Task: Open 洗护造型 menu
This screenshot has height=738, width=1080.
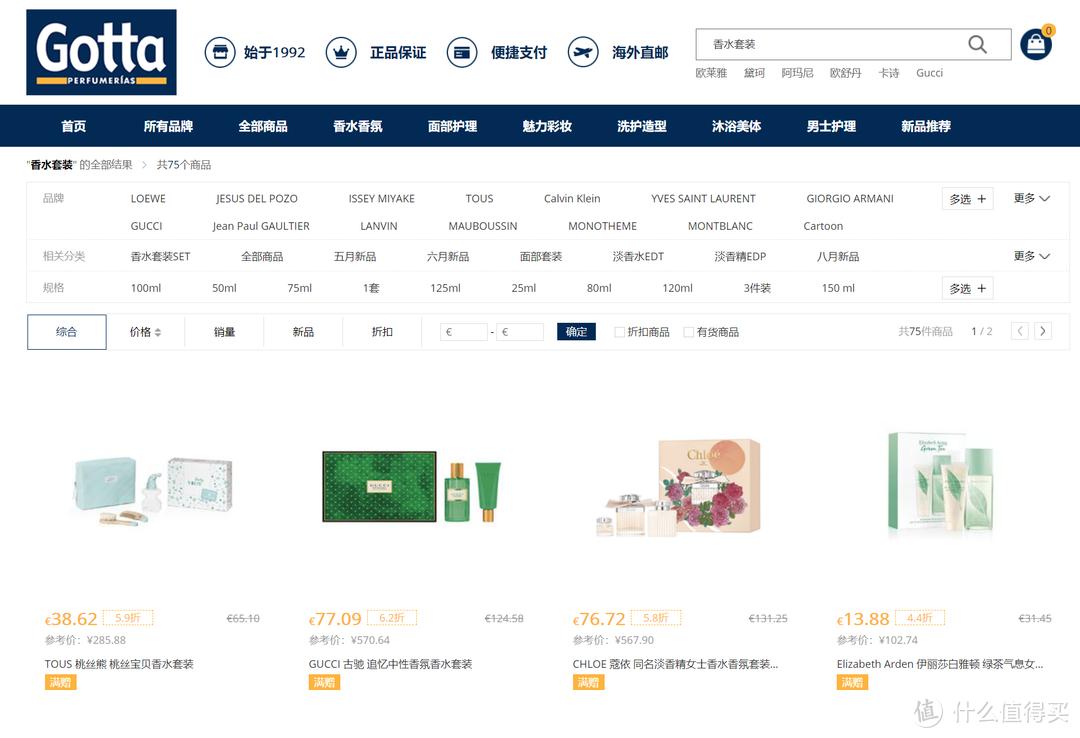Action: (x=642, y=126)
